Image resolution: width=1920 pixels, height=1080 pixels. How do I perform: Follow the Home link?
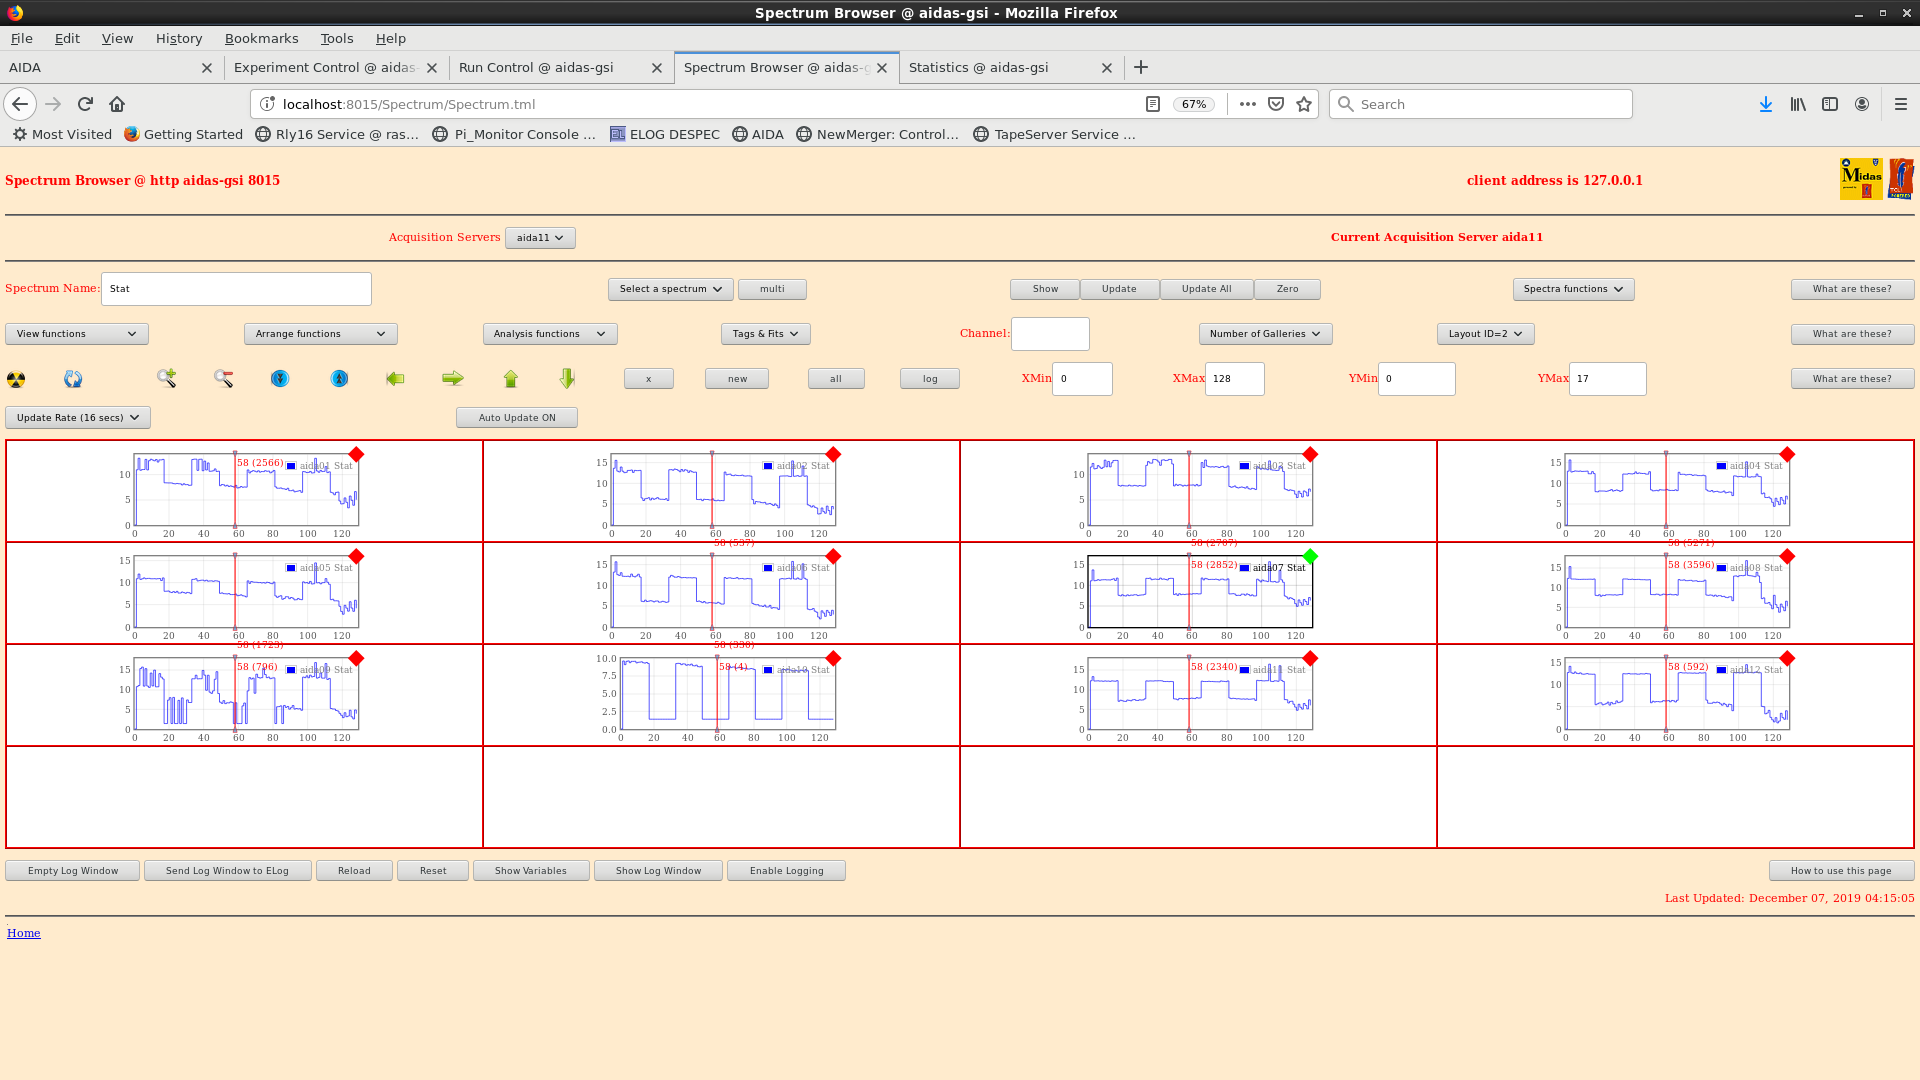(24, 933)
